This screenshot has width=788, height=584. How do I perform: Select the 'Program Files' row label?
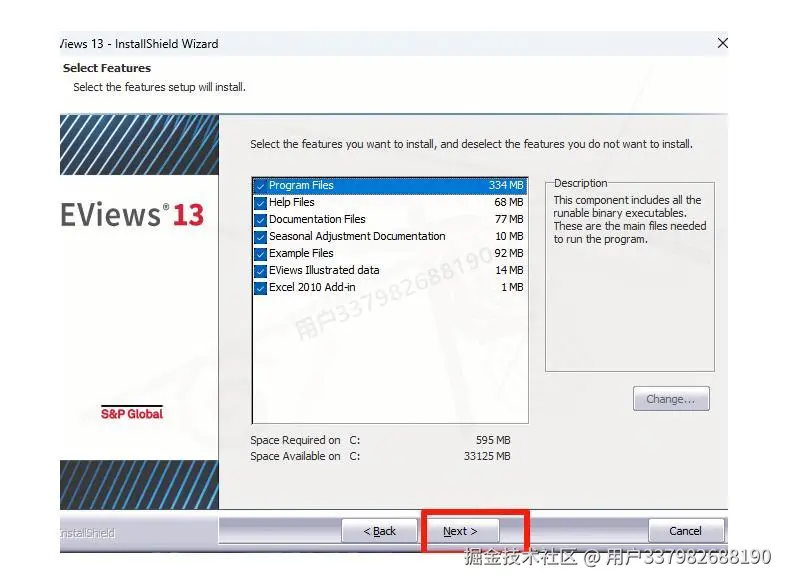coord(301,185)
